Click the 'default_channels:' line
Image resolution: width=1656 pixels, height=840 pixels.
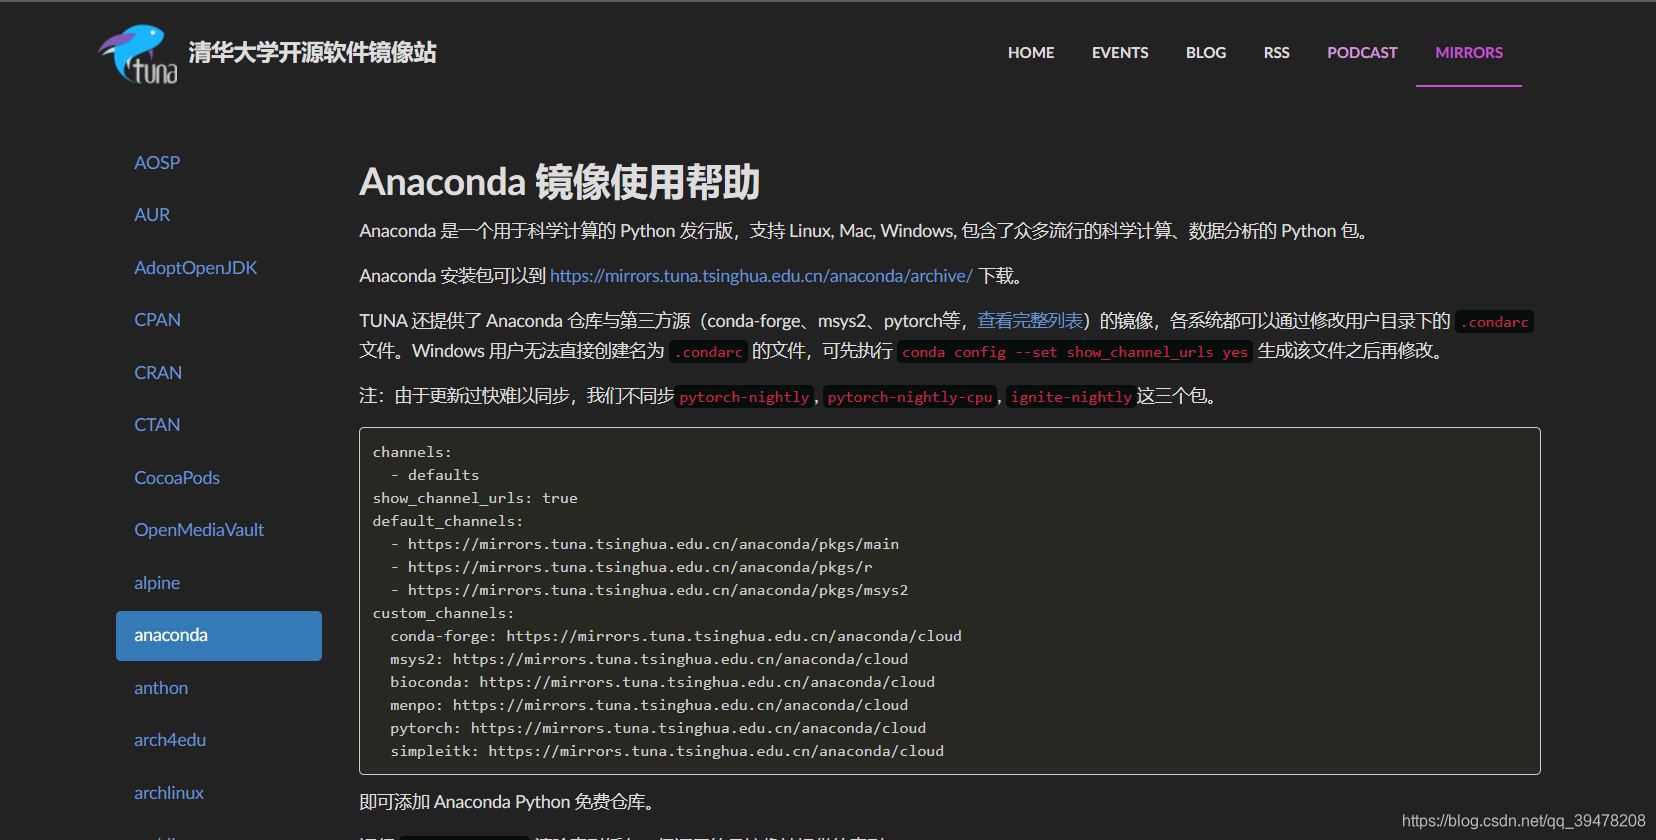[x=448, y=521]
